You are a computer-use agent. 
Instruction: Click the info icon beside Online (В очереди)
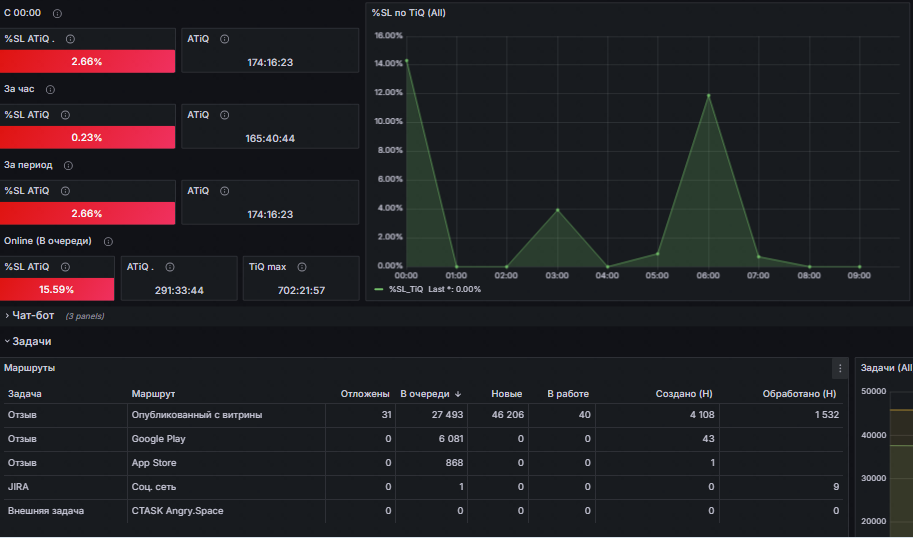tap(108, 242)
